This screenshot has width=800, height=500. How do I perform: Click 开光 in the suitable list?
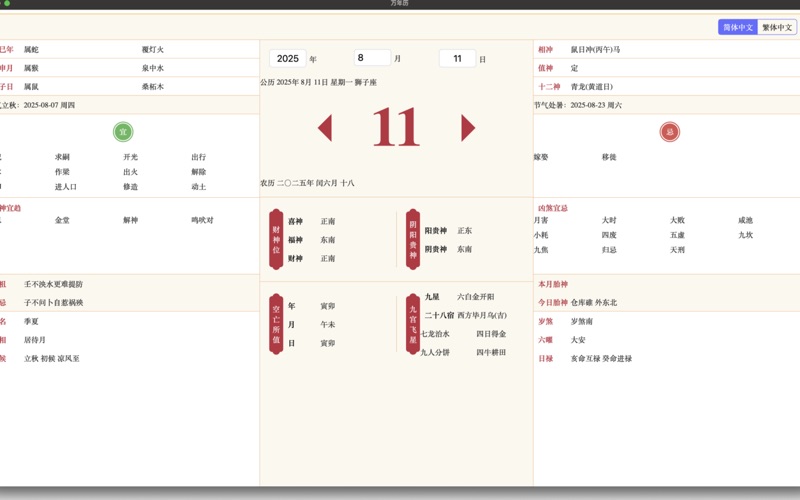131,157
